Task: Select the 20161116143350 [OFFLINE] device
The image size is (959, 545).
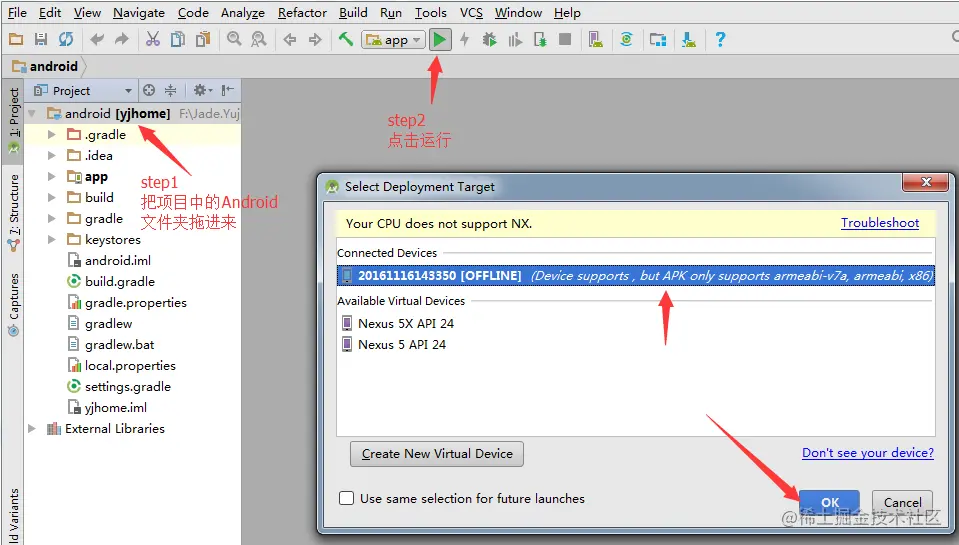Action: [x=635, y=275]
